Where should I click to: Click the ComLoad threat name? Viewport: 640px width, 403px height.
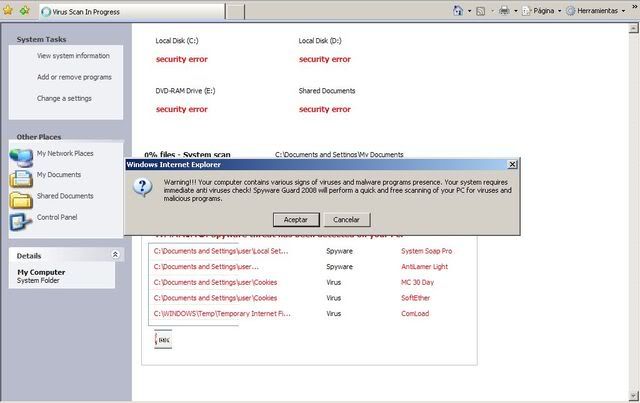pyautogui.click(x=415, y=314)
